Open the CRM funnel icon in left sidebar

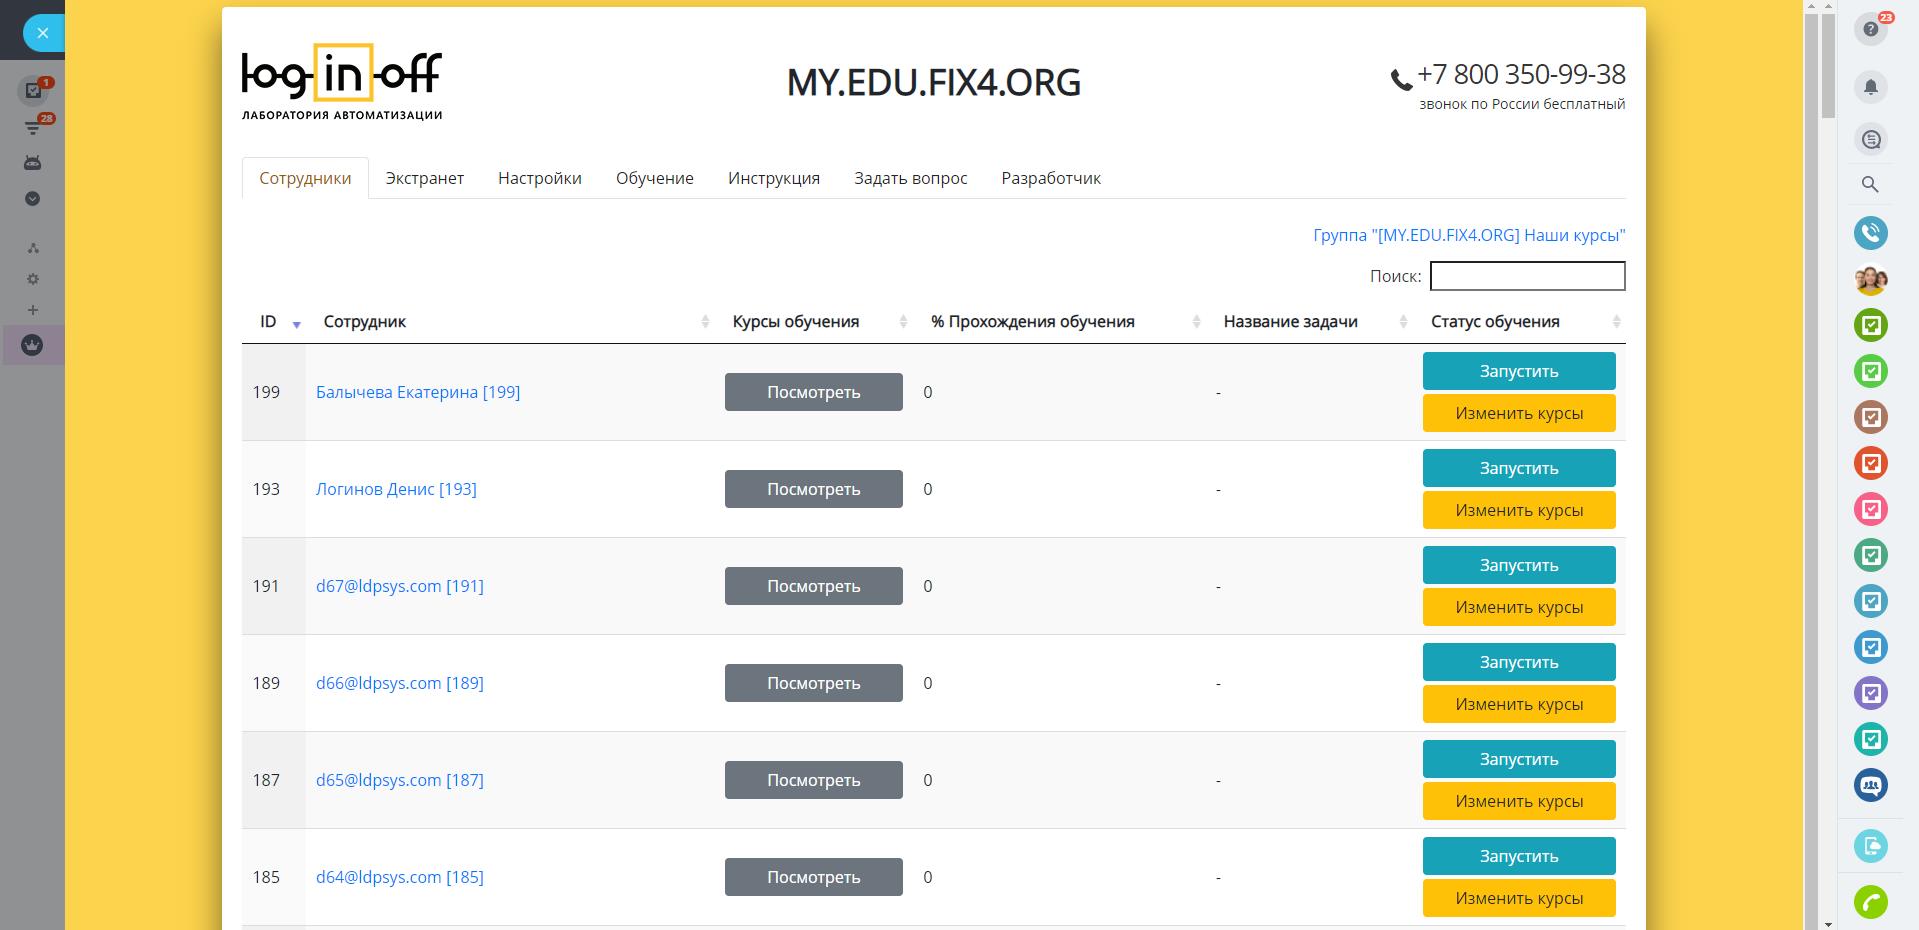33,127
